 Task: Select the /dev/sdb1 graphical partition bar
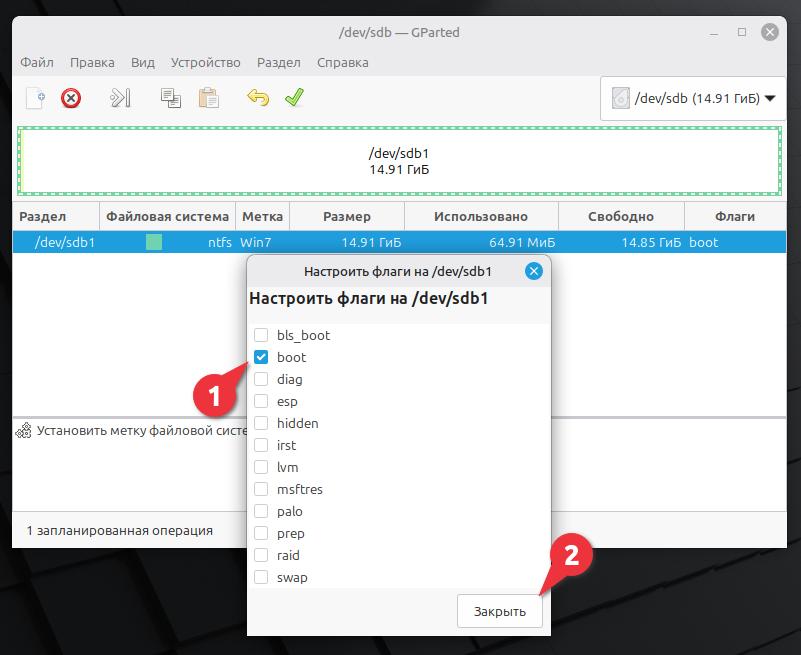click(x=399, y=161)
